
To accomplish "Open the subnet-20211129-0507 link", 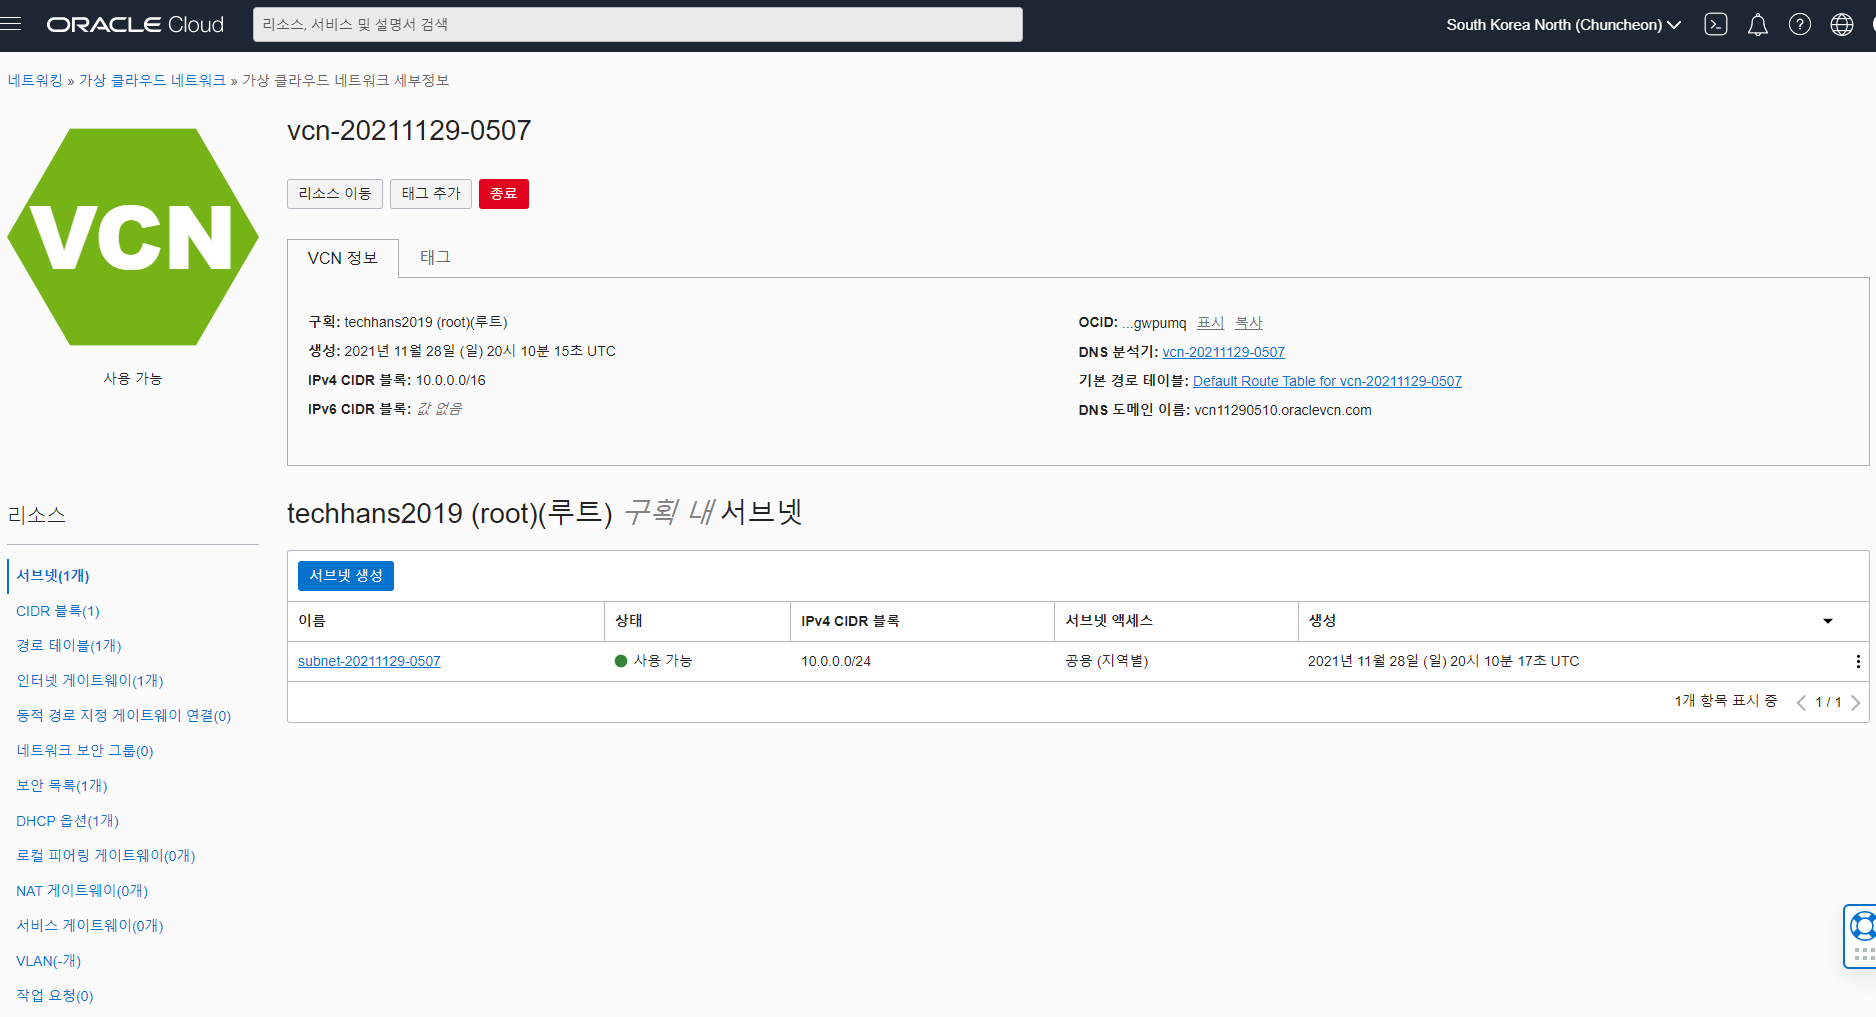I will [x=369, y=661].
